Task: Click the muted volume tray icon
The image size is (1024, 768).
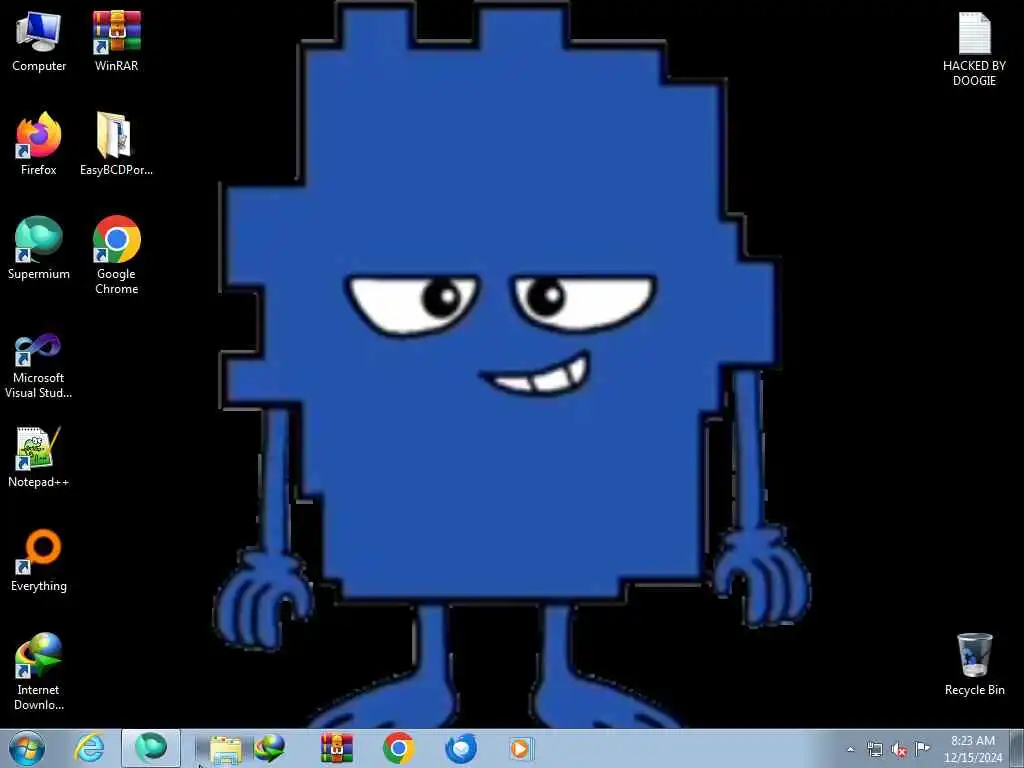Action: pyautogui.click(x=899, y=750)
